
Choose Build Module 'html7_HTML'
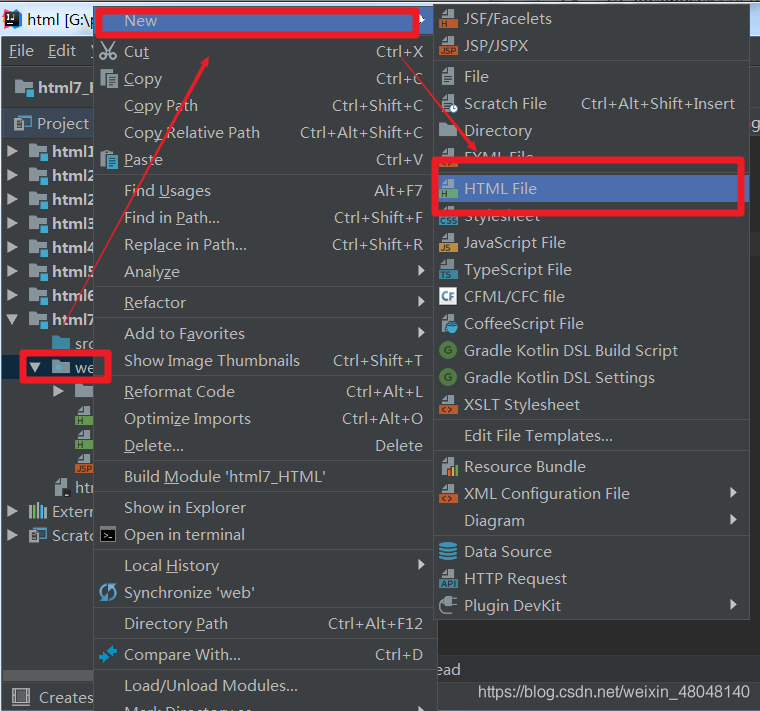(x=262, y=477)
